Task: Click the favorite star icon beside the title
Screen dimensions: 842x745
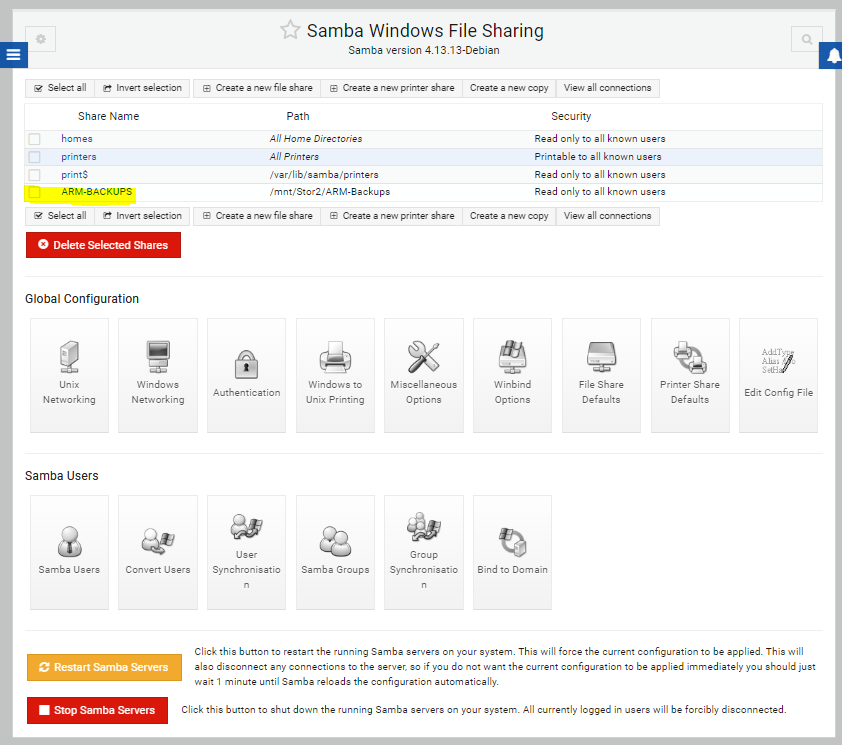Action: (x=290, y=30)
